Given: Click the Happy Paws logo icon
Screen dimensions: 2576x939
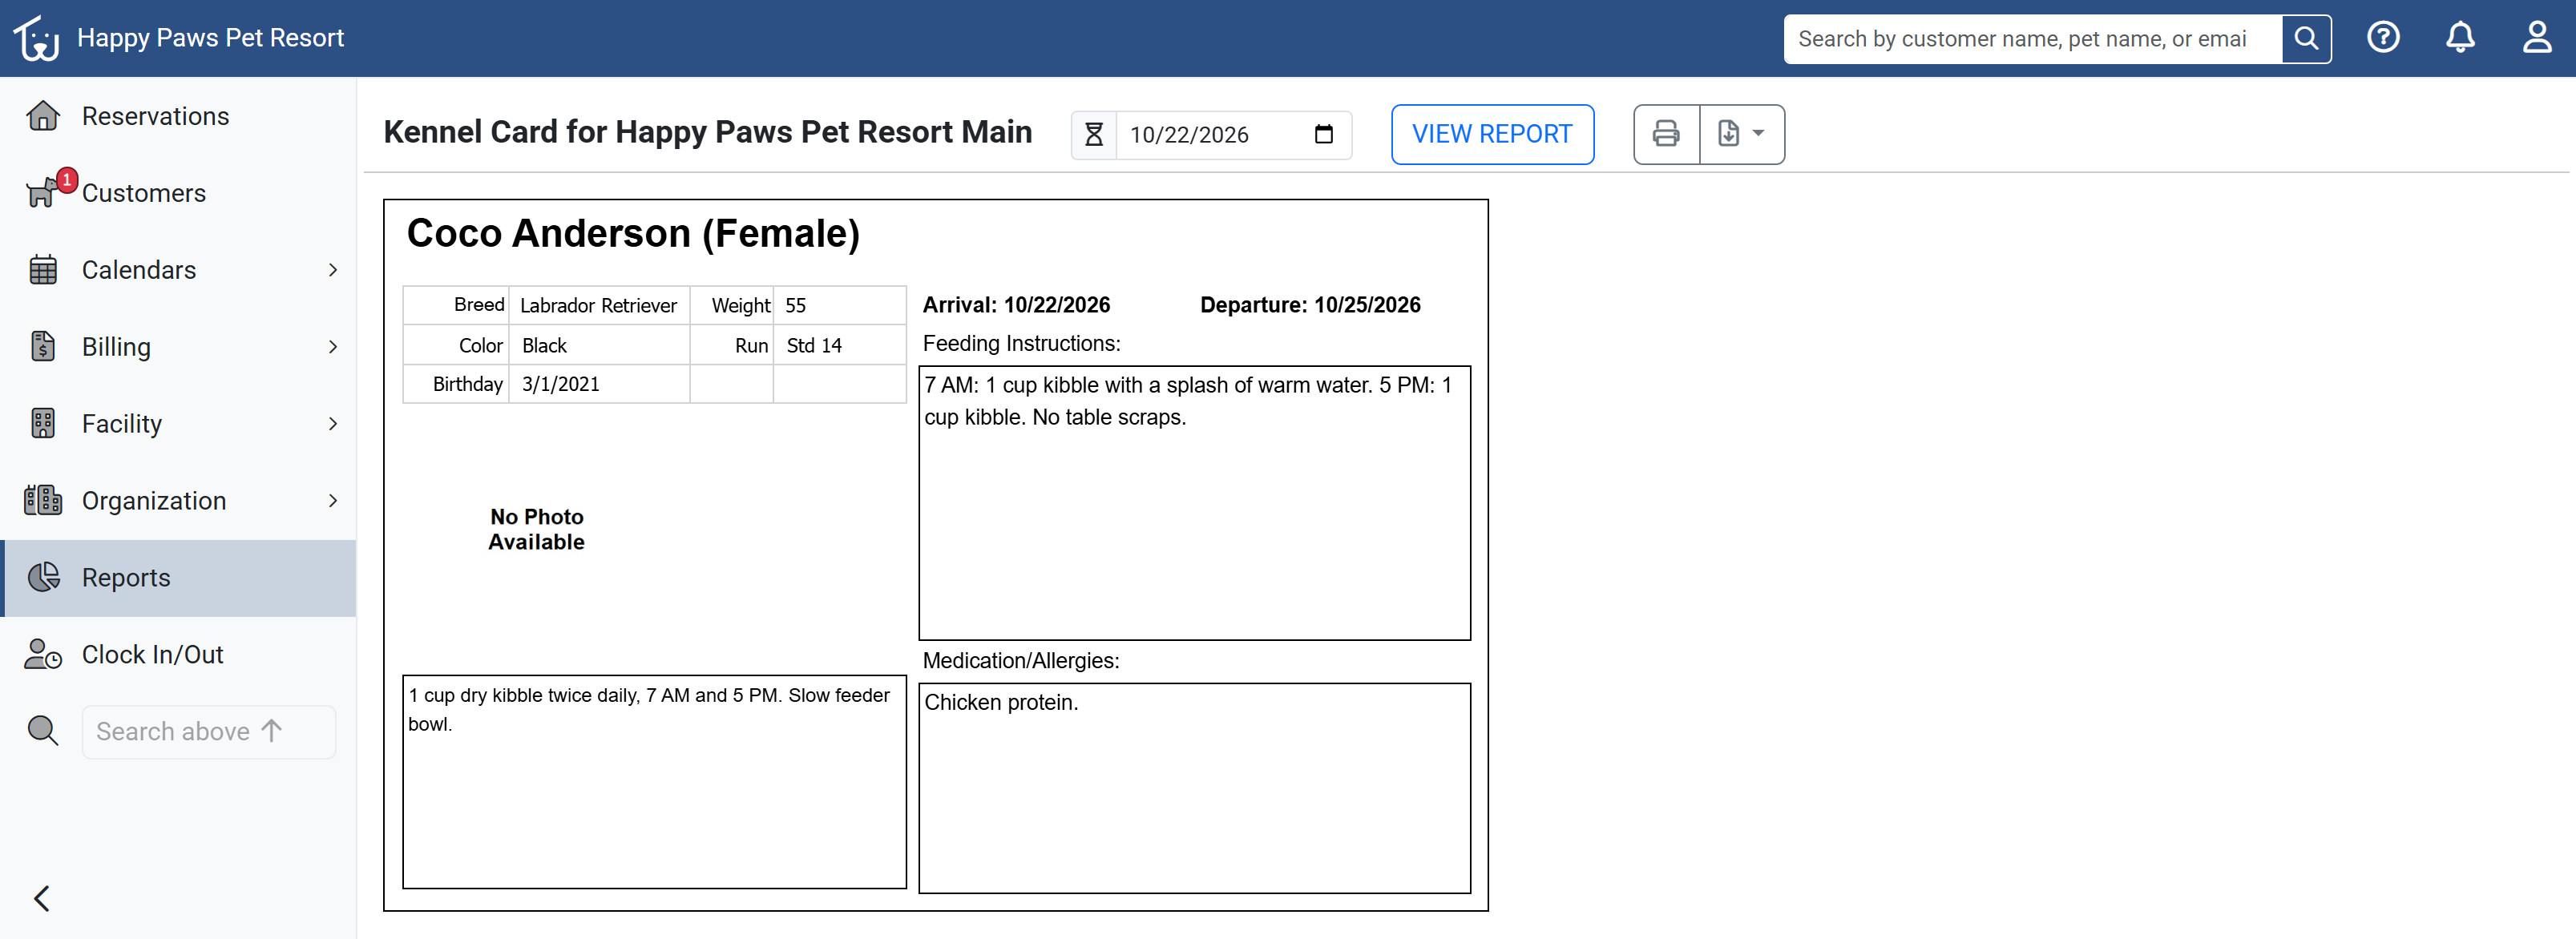Looking at the screenshot, I should click(37, 38).
